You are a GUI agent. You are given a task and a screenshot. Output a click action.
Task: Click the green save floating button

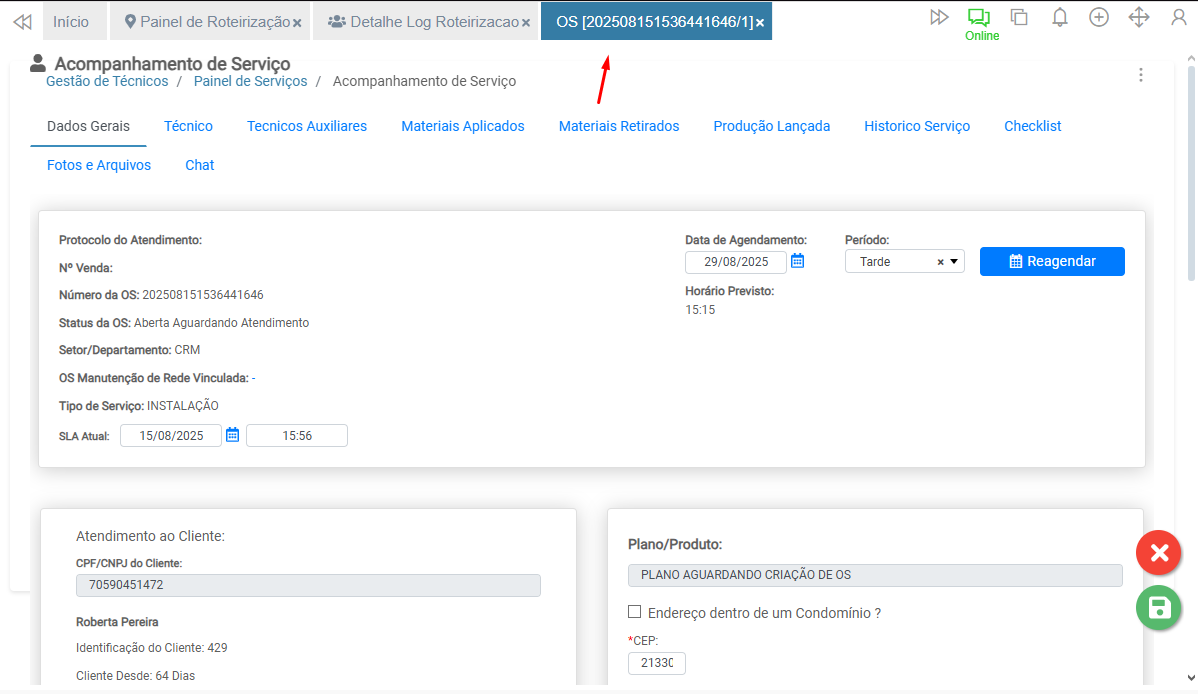click(1159, 607)
